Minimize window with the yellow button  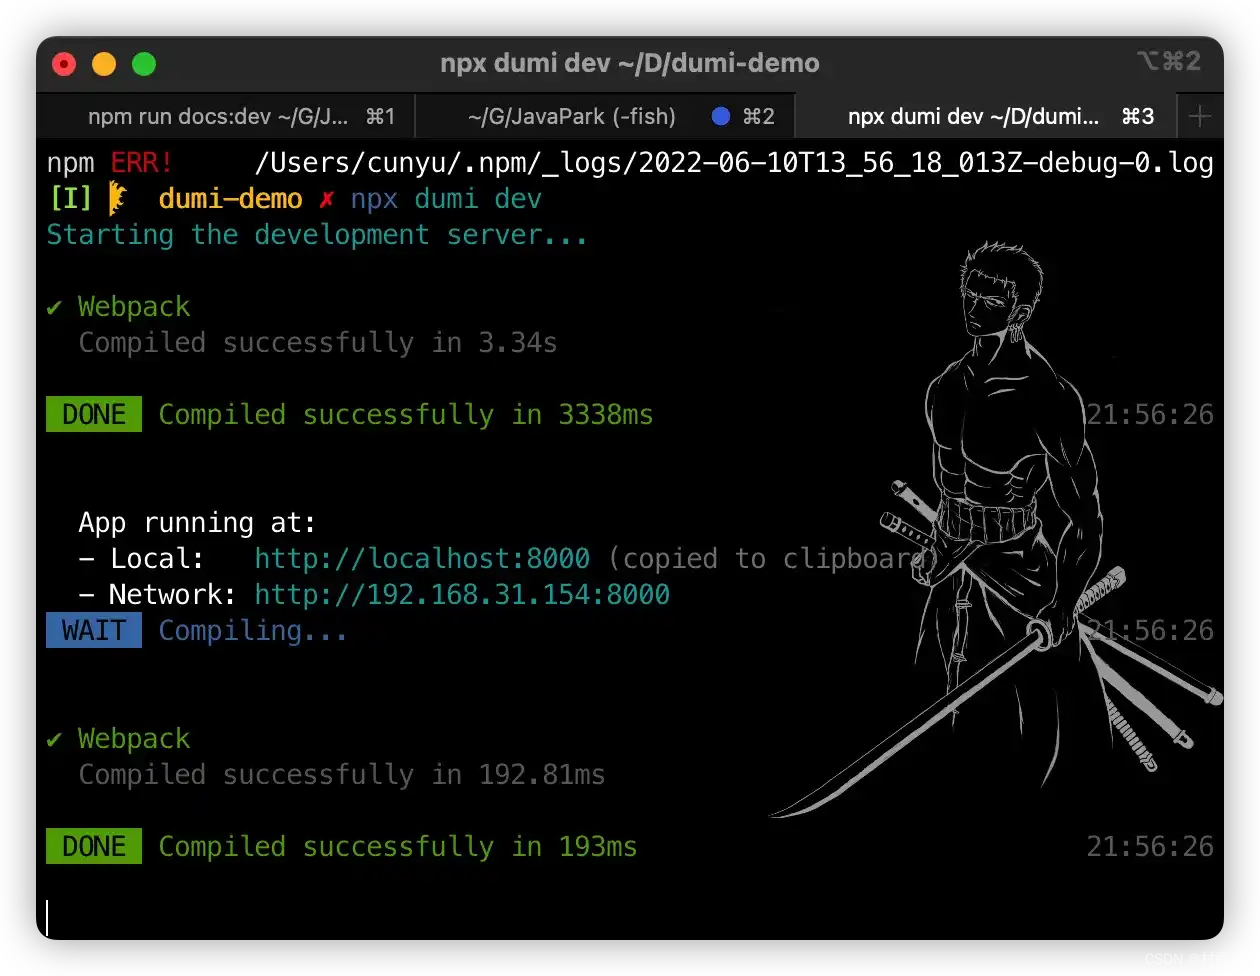click(104, 64)
